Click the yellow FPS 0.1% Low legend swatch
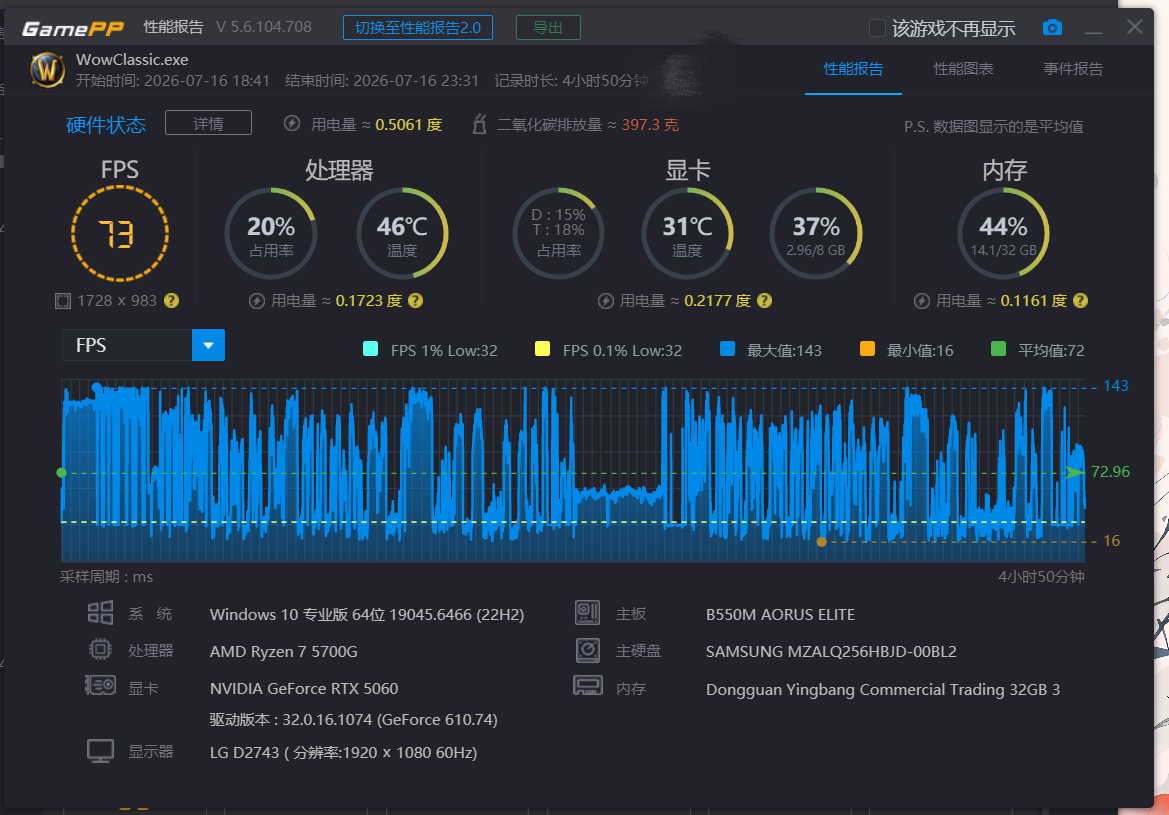 click(542, 349)
